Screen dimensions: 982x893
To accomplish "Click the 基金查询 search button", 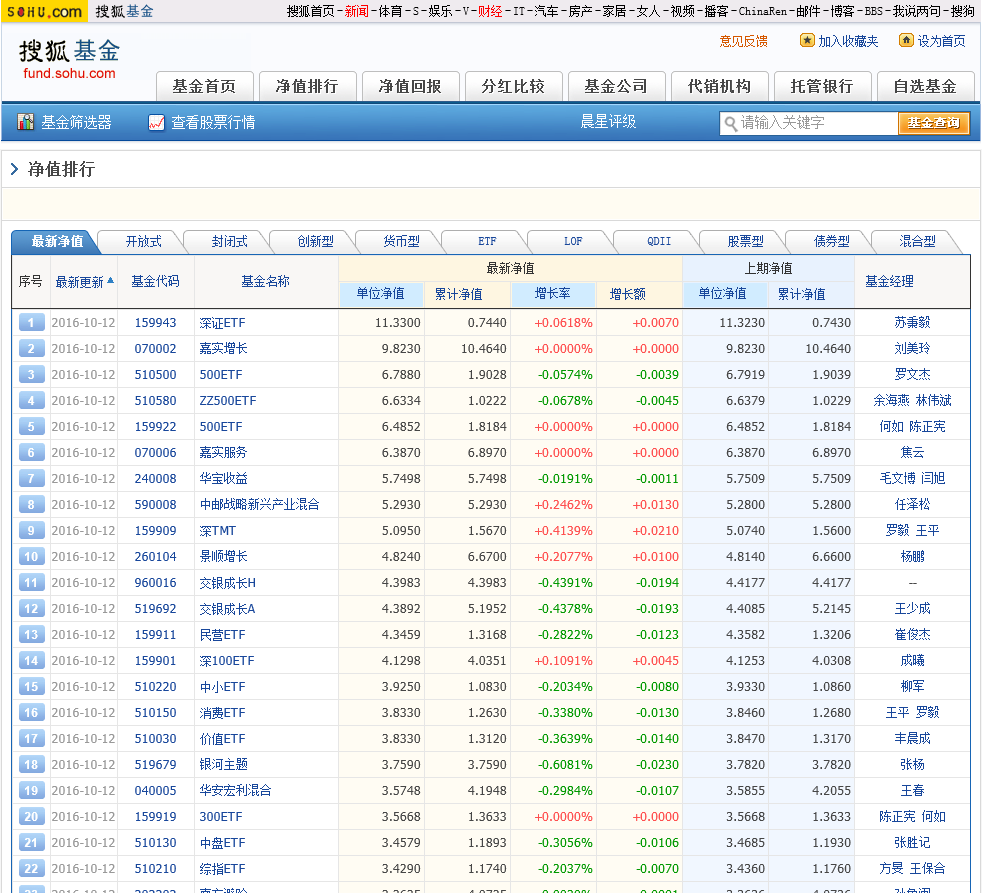I will point(933,123).
